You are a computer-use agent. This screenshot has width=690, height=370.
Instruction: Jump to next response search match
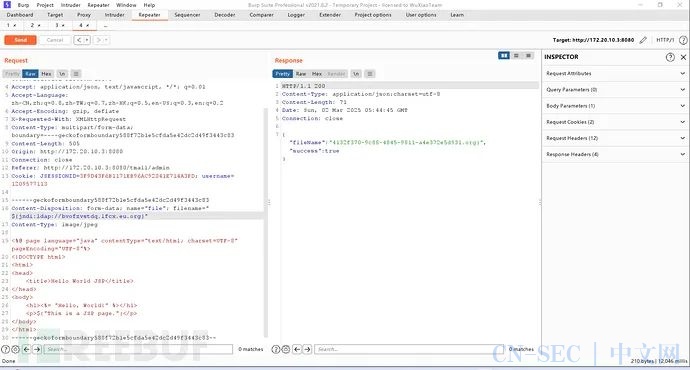pyautogui.click(x=307, y=349)
